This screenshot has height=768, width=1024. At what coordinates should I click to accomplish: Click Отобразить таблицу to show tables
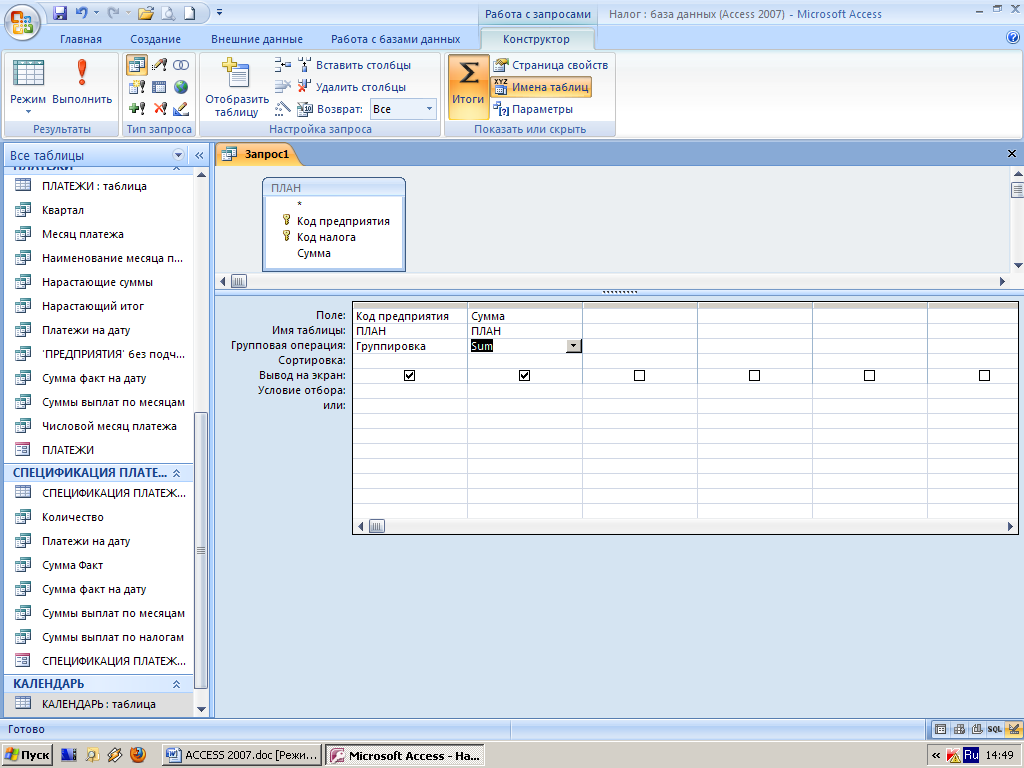tap(236, 87)
